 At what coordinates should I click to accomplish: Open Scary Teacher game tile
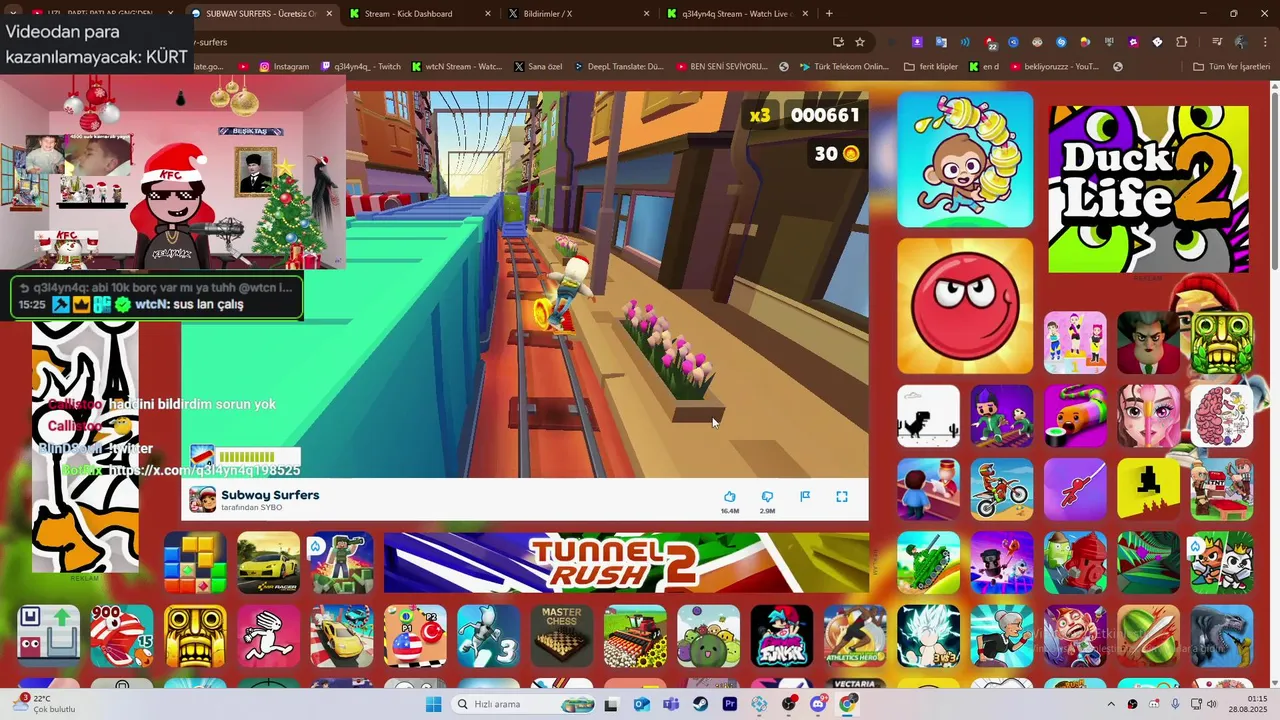[1148, 343]
